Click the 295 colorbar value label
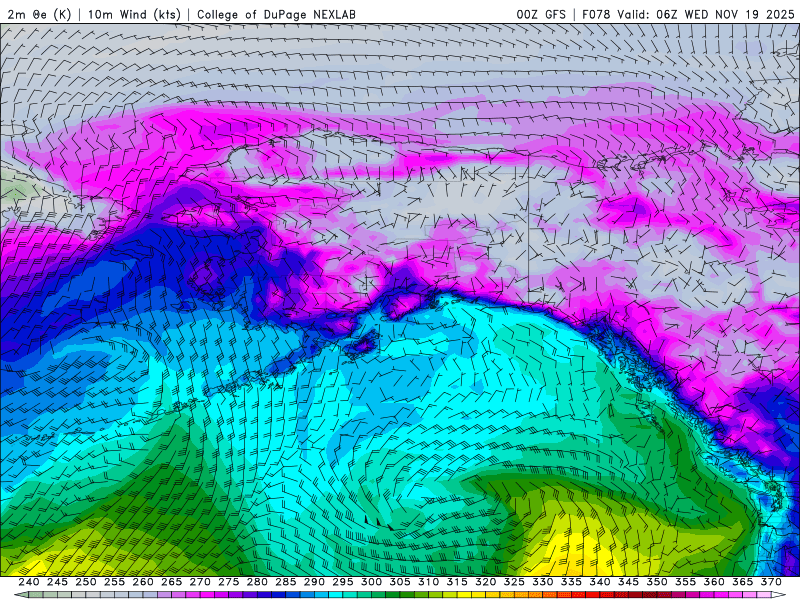The height and width of the screenshot is (600, 800). [x=343, y=582]
